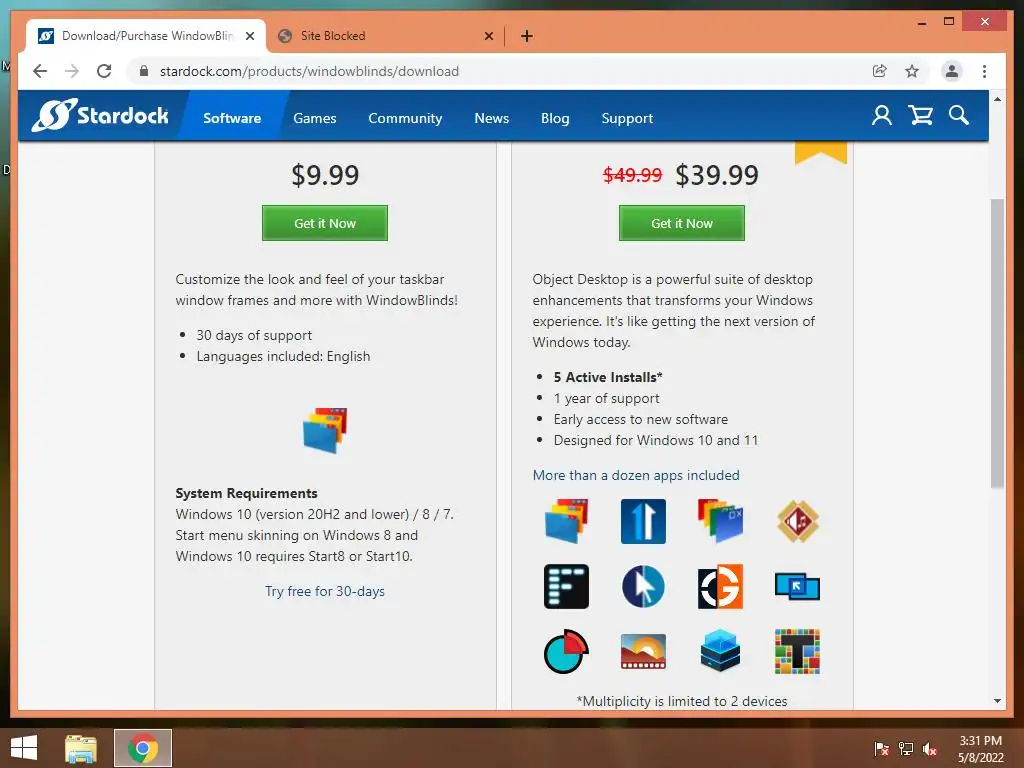The height and width of the screenshot is (768, 1024).
Task: Open More than a dozen apps included link
Action: tap(636, 475)
